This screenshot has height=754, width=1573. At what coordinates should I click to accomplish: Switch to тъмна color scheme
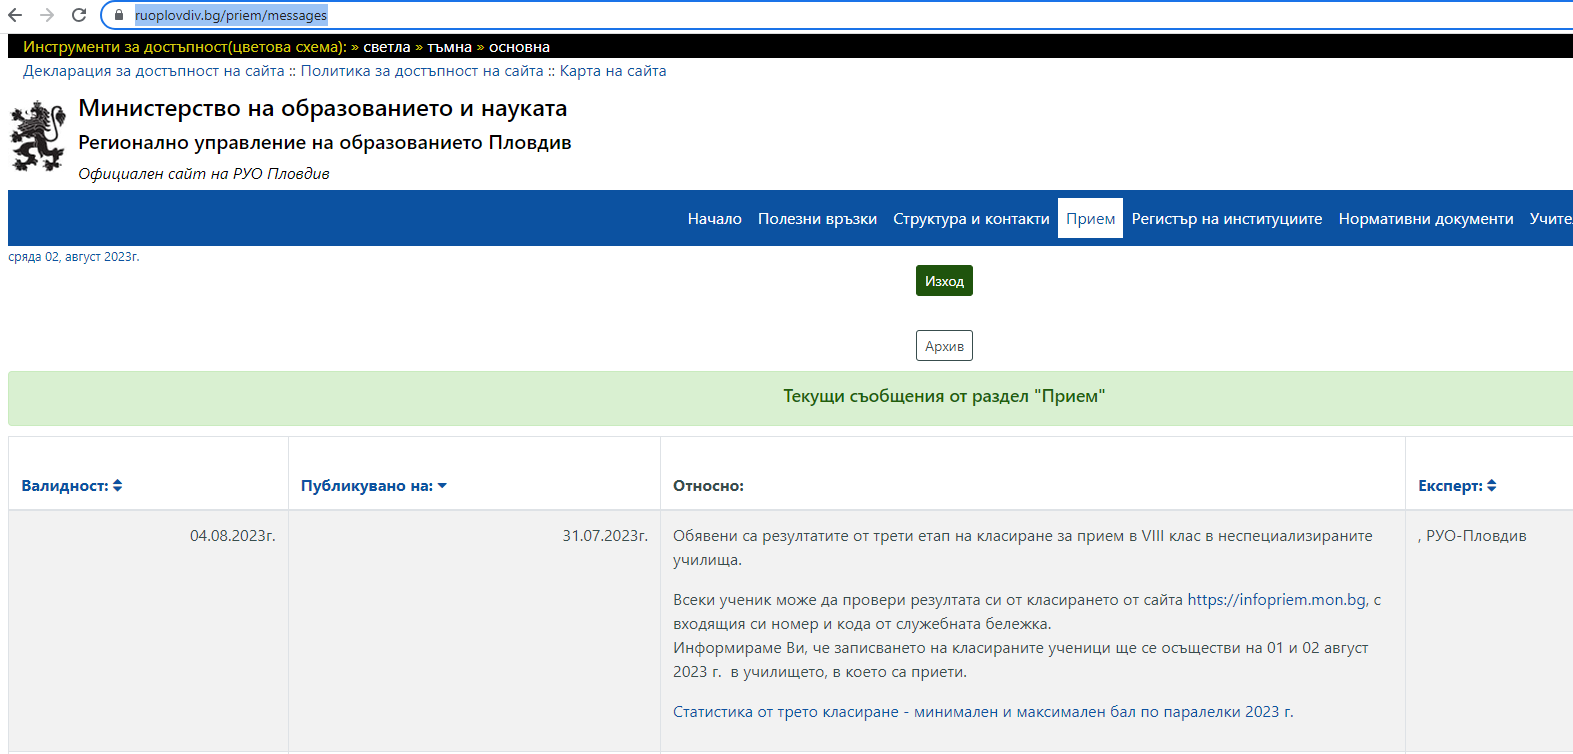(449, 47)
